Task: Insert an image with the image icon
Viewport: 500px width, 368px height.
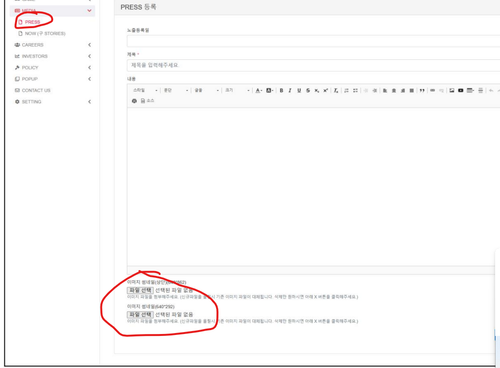Action: pyautogui.click(x=452, y=90)
